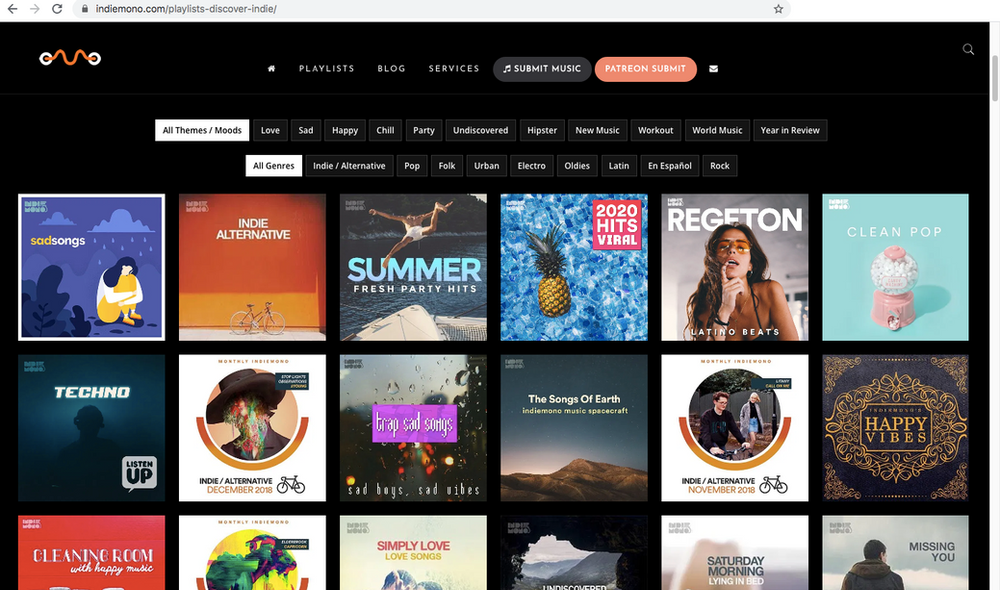This screenshot has width=1000, height=590.
Task: Select the Year in Review filter
Action: click(x=790, y=130)
